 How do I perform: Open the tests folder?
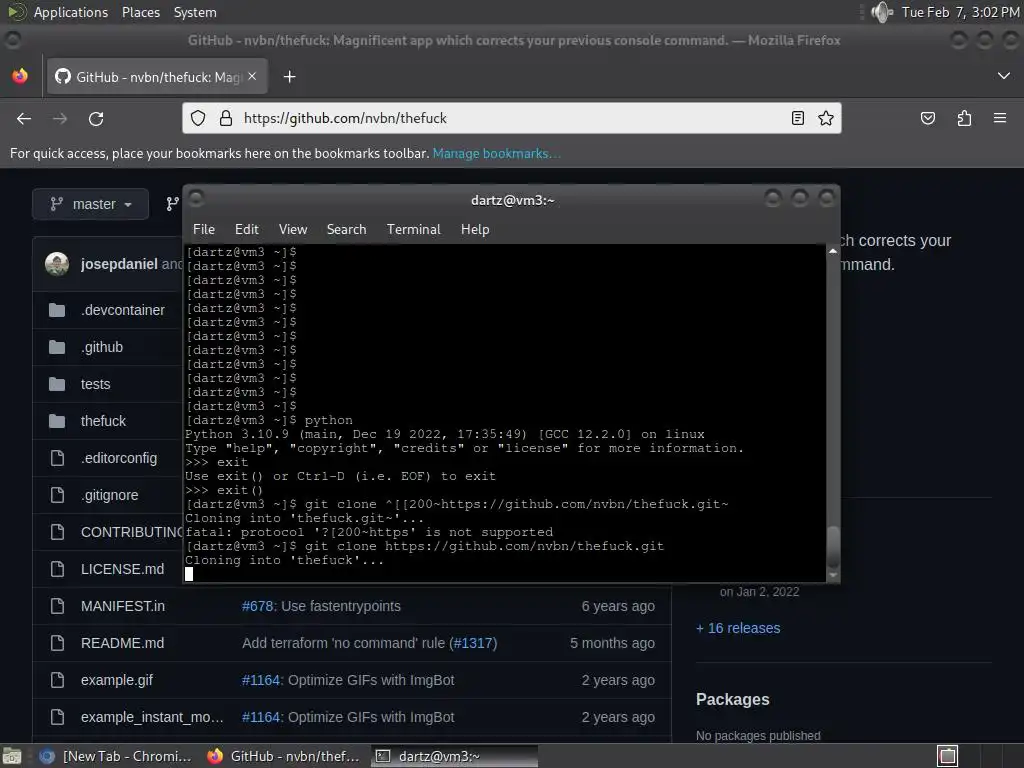[x=95, y=384]
